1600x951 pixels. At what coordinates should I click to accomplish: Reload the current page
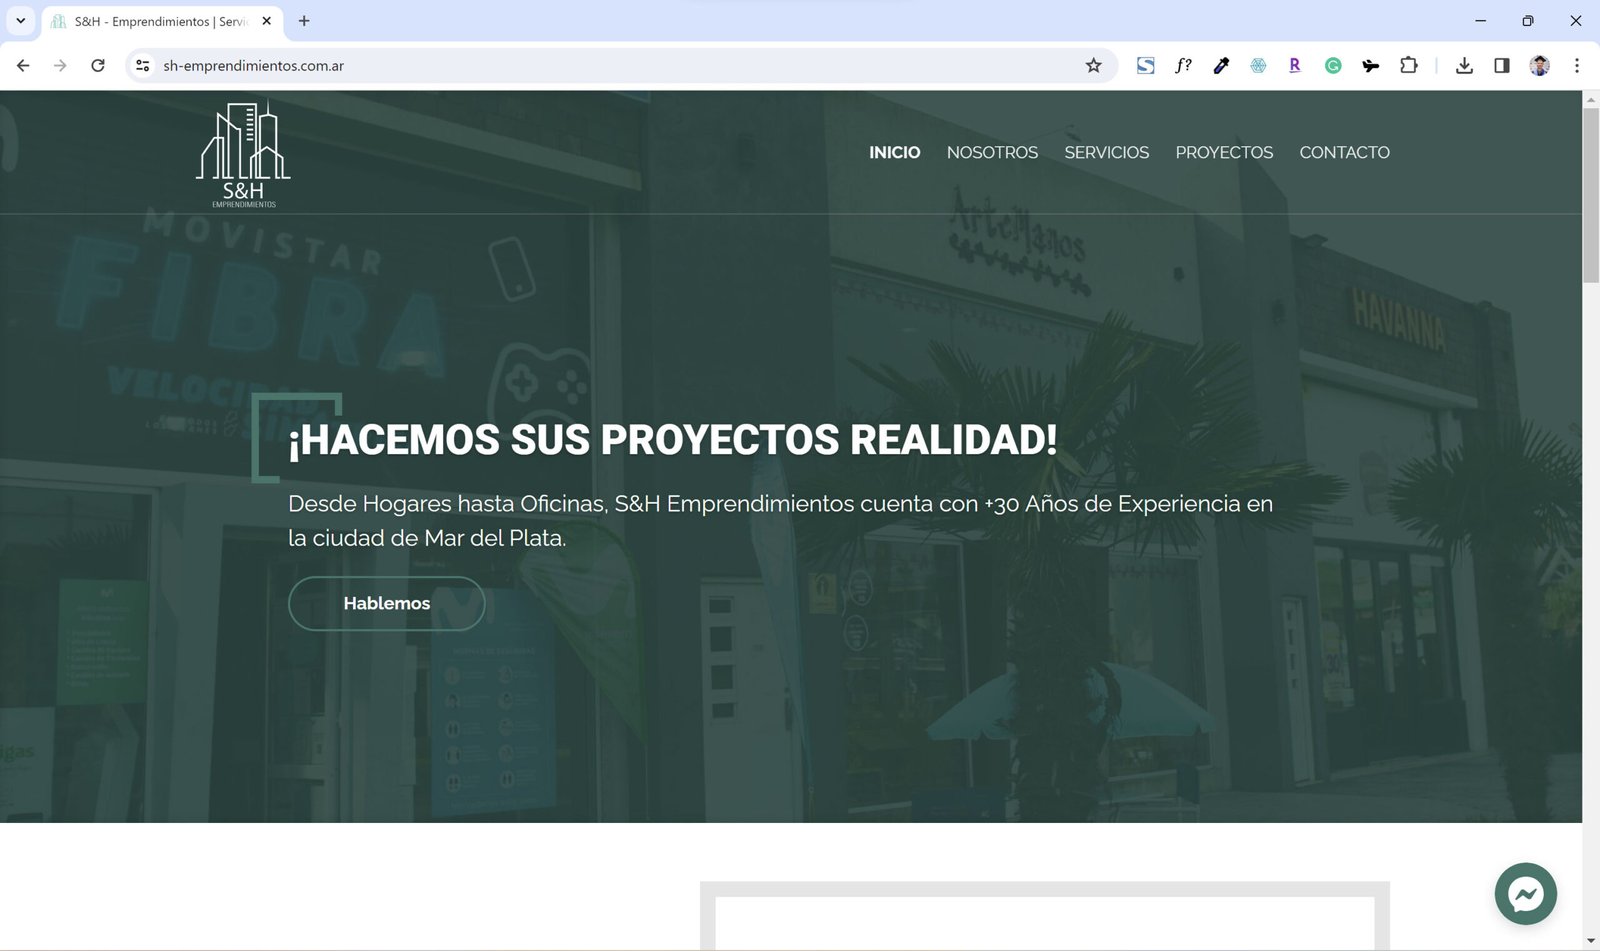pyautogui.click(x=98, y=66)
